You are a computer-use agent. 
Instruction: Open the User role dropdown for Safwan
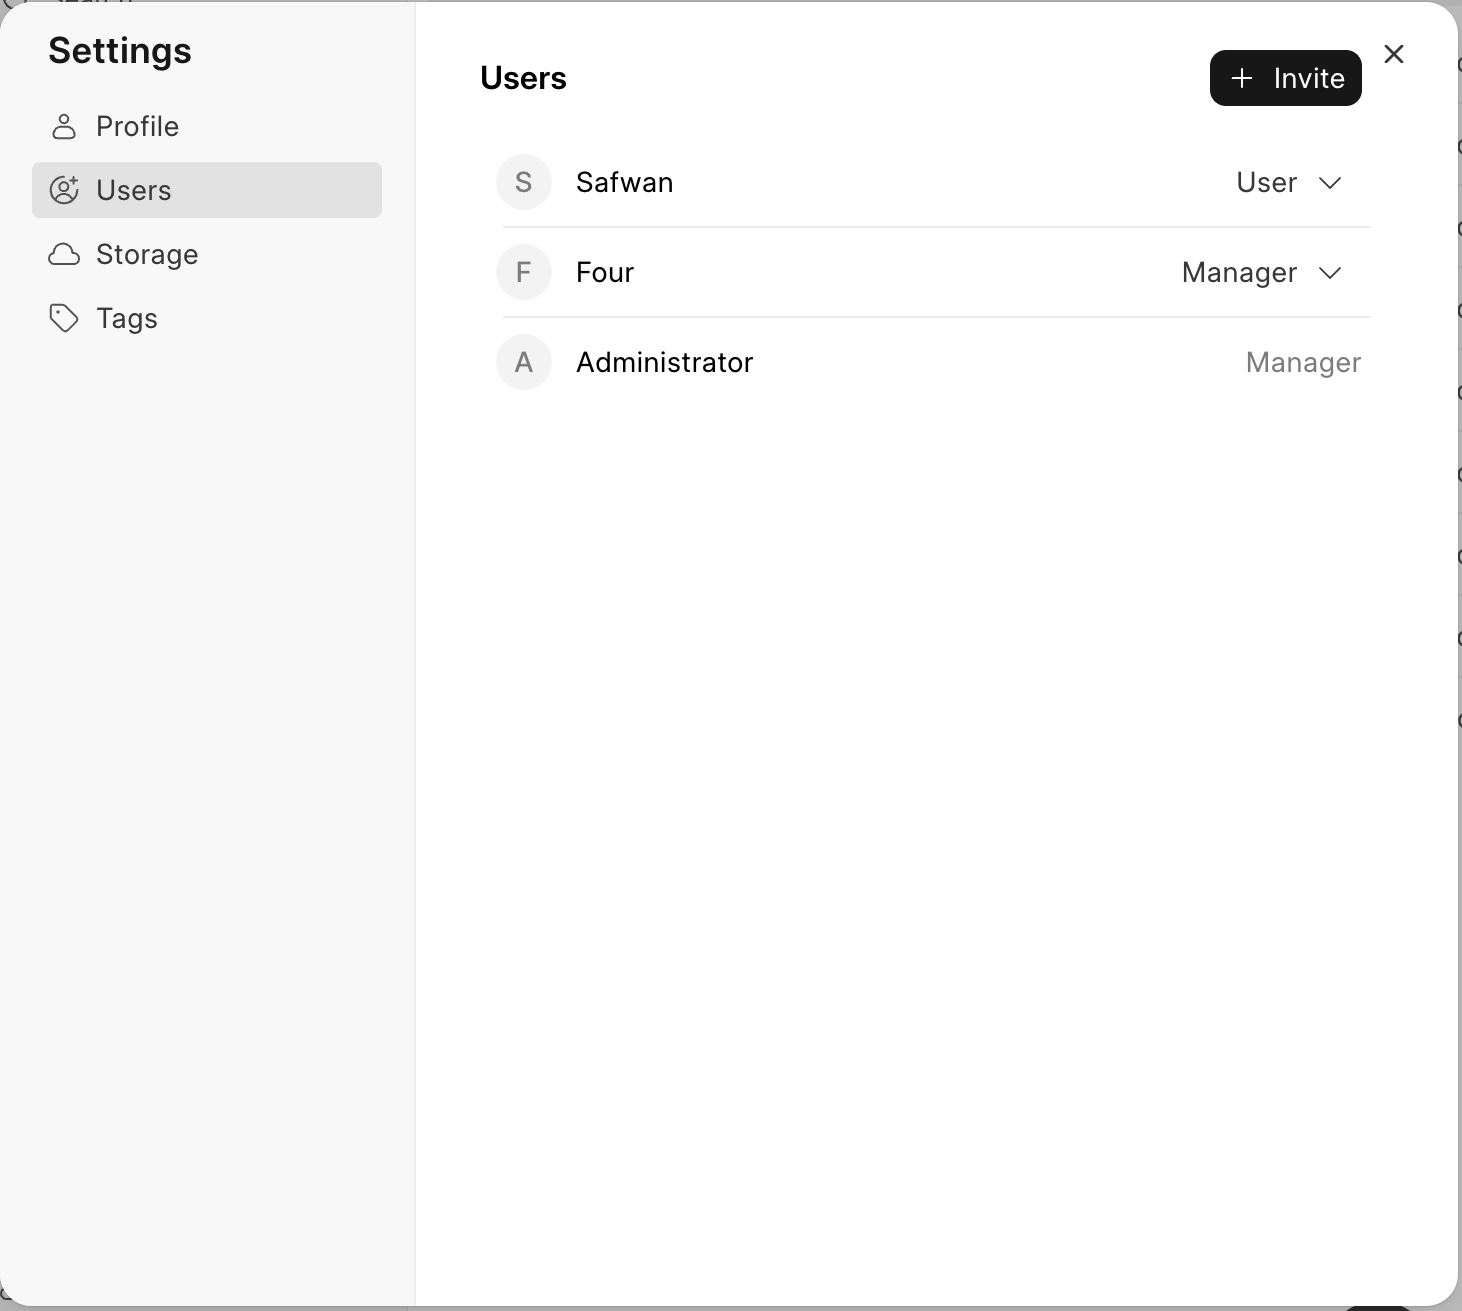pyautogui.click(x=1289, y=182)
